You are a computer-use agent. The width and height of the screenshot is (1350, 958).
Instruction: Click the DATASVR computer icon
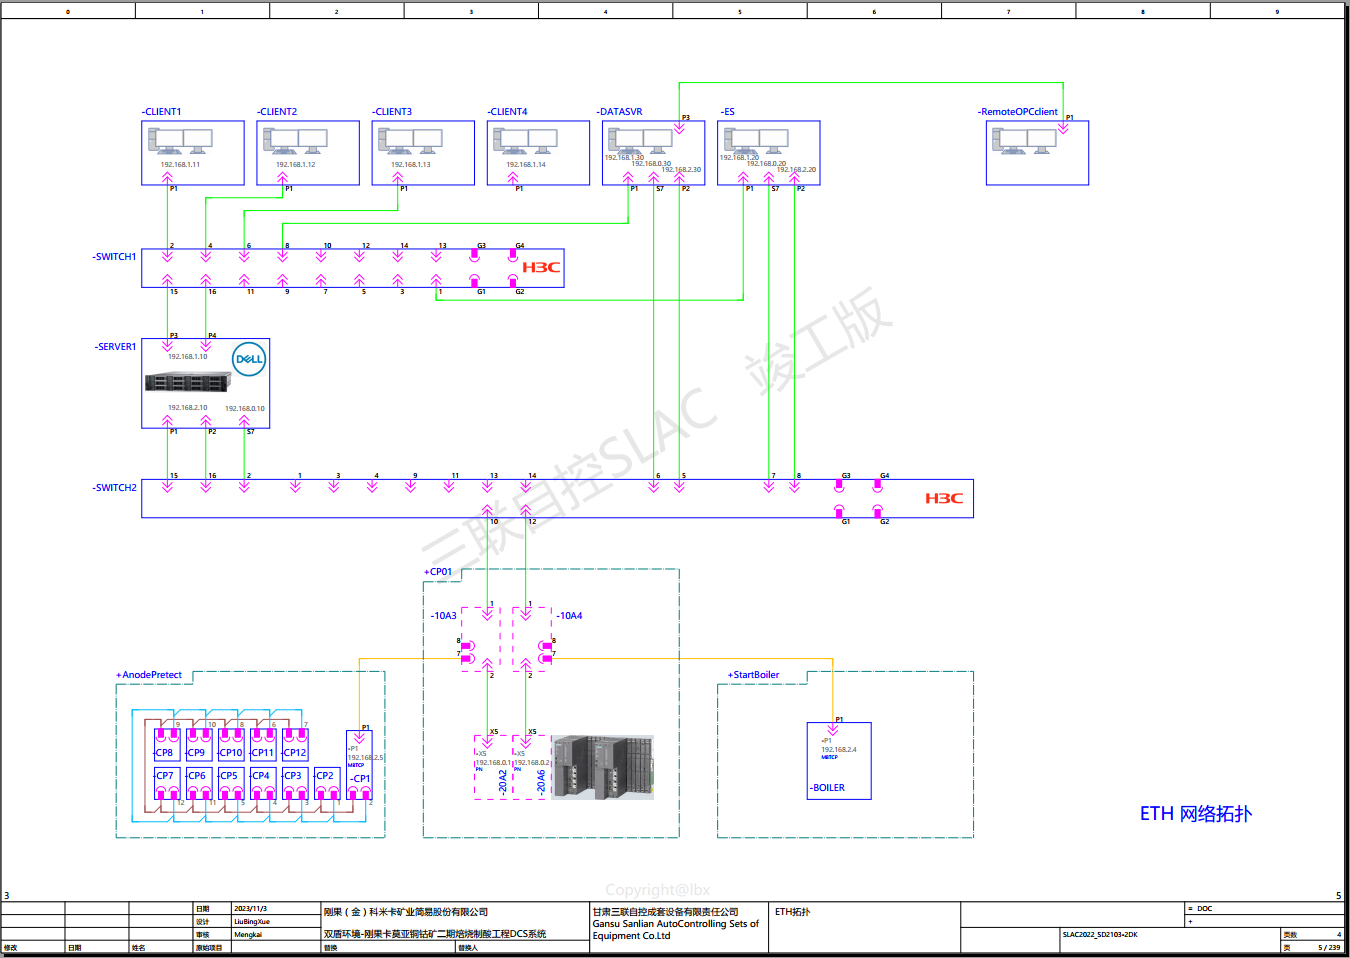click(640, 141)
